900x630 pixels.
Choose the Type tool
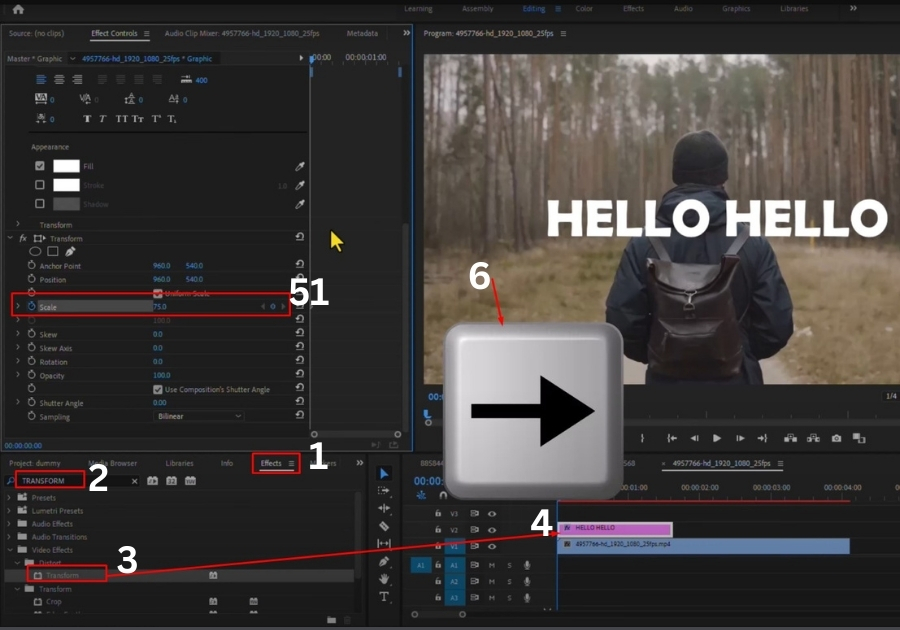pyautogui.click(x=384, y=597)
